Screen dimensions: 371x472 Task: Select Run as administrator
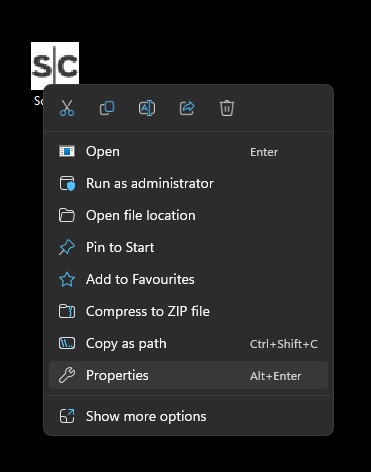pyautogui.click(x=188, y=184)
